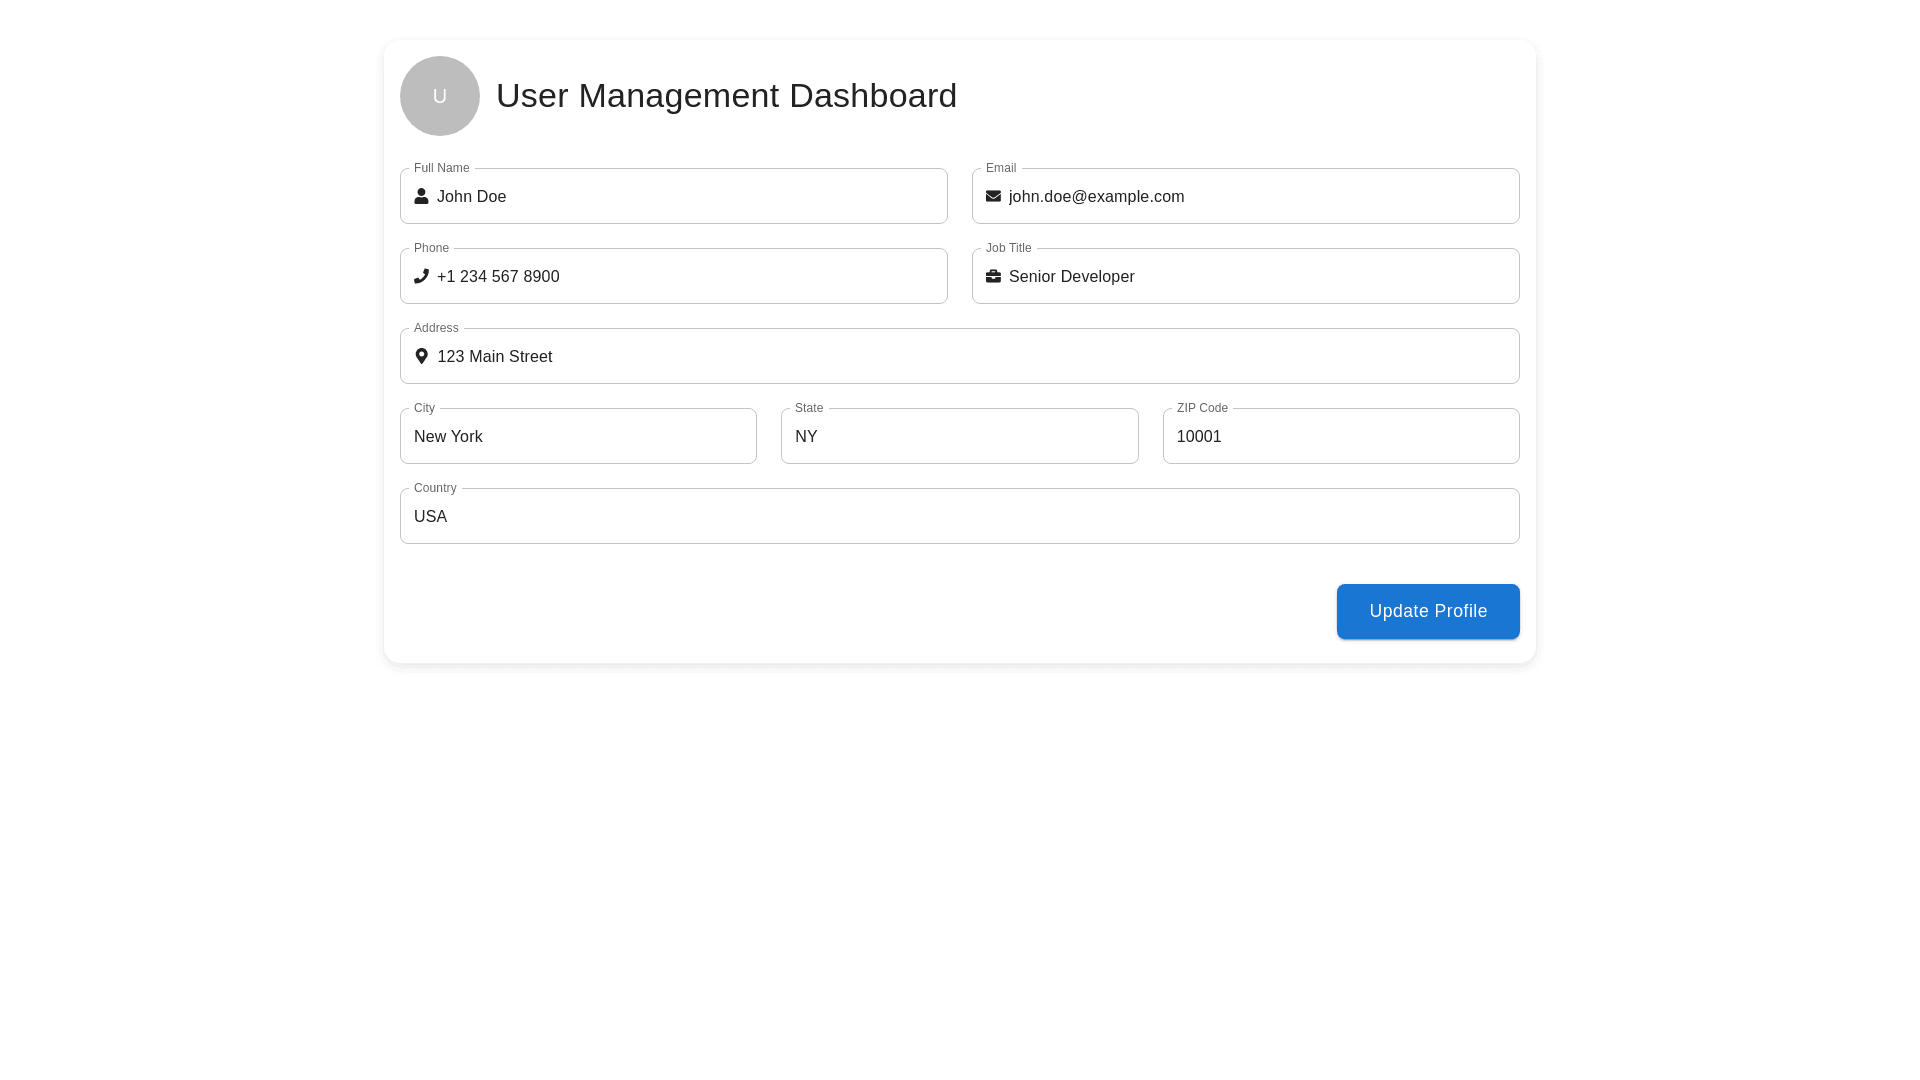Click the envelope icon in Email field
This screenshot has width=1920, height=1080.
993,197
